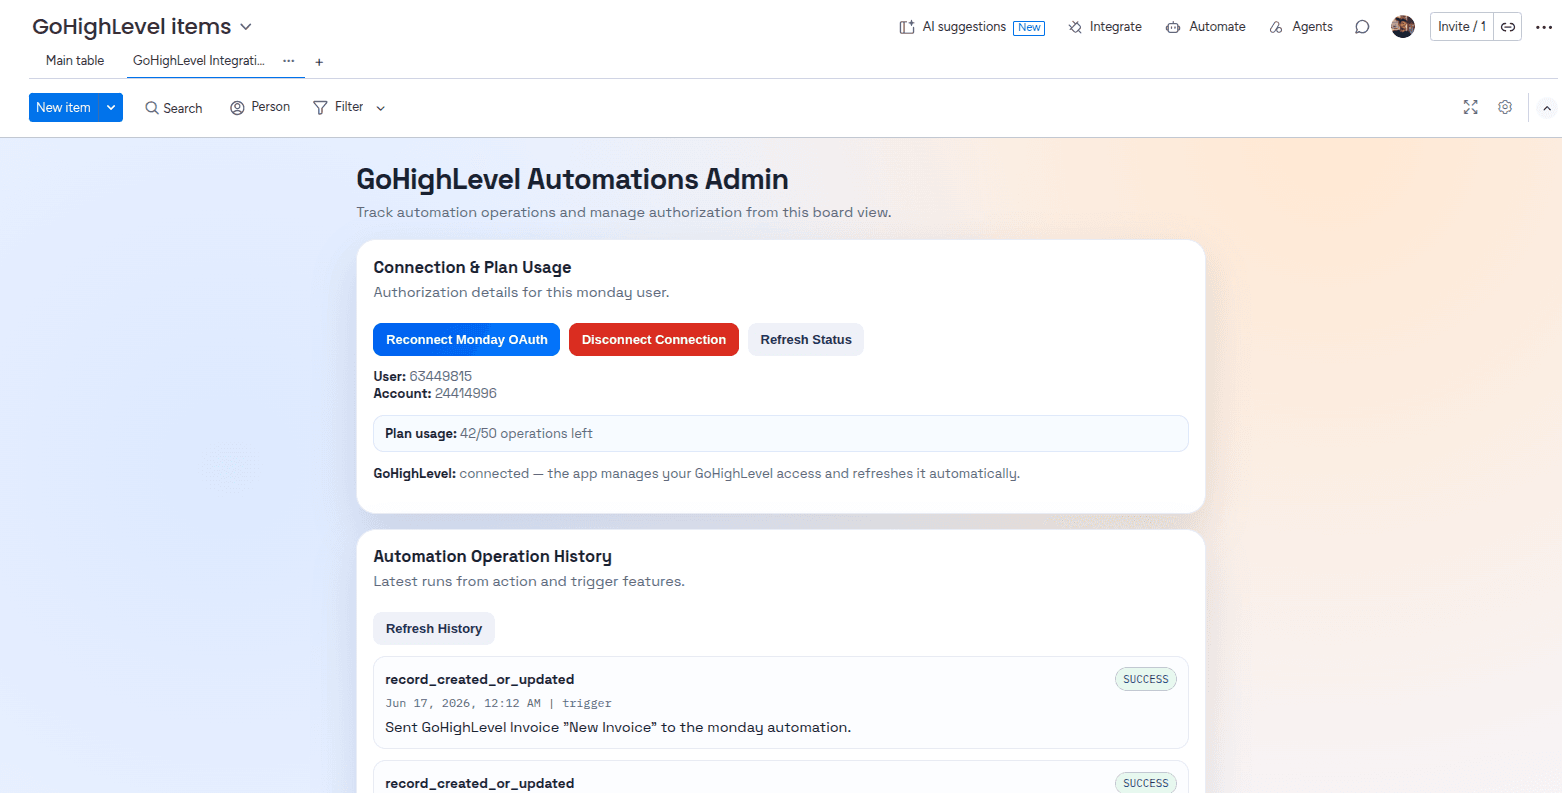Click the SUCCESS badge of the Jun 17 entry
The image size is (1562, 793).
point(1146,679)
